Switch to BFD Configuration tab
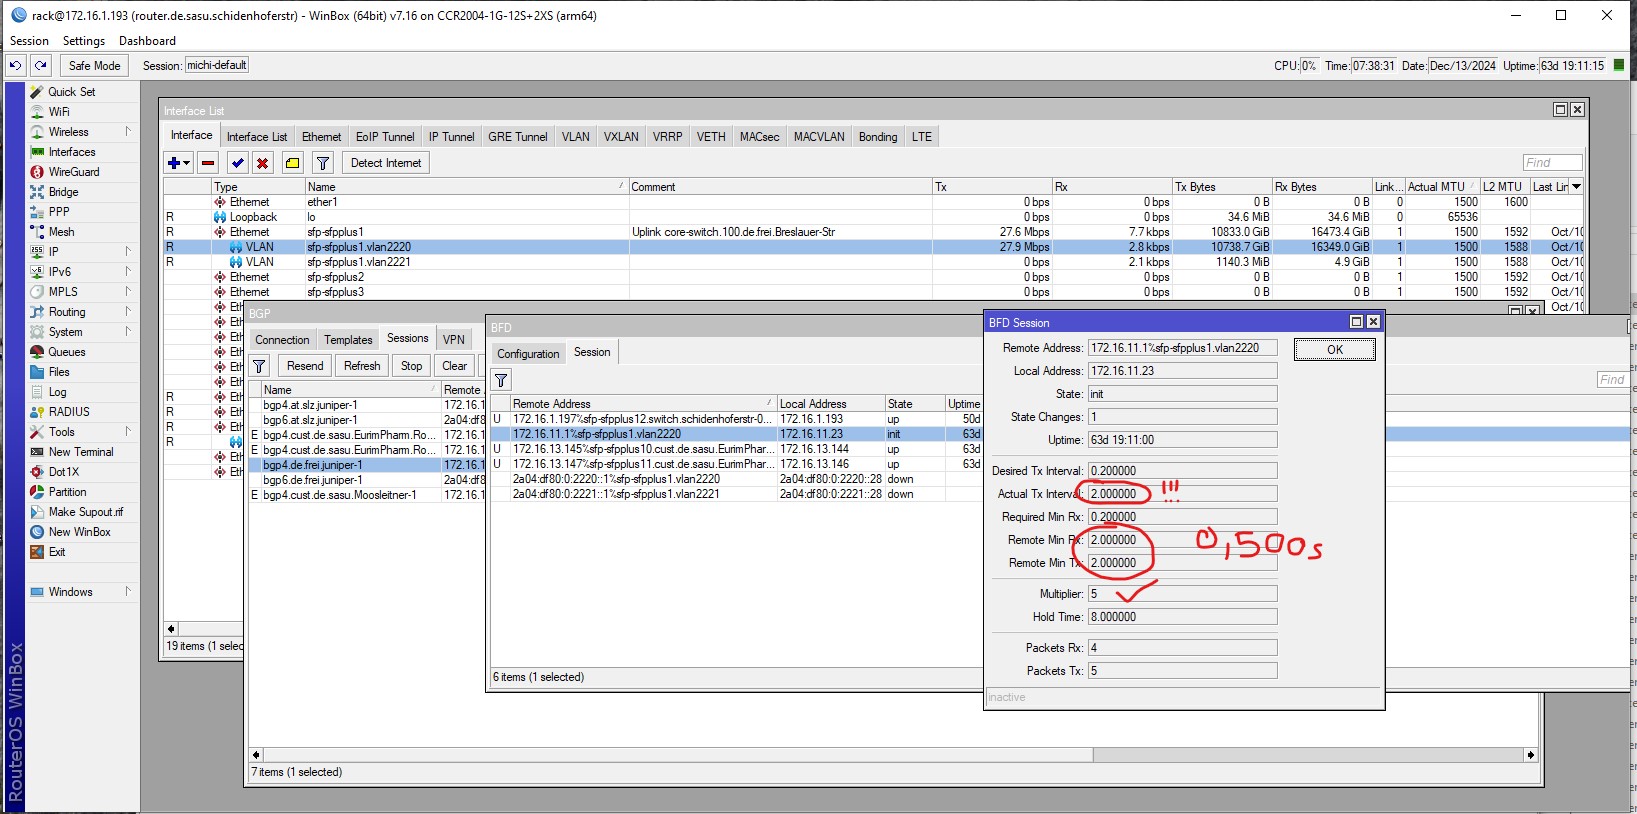The image size is (1637, 814). (528, 354)
